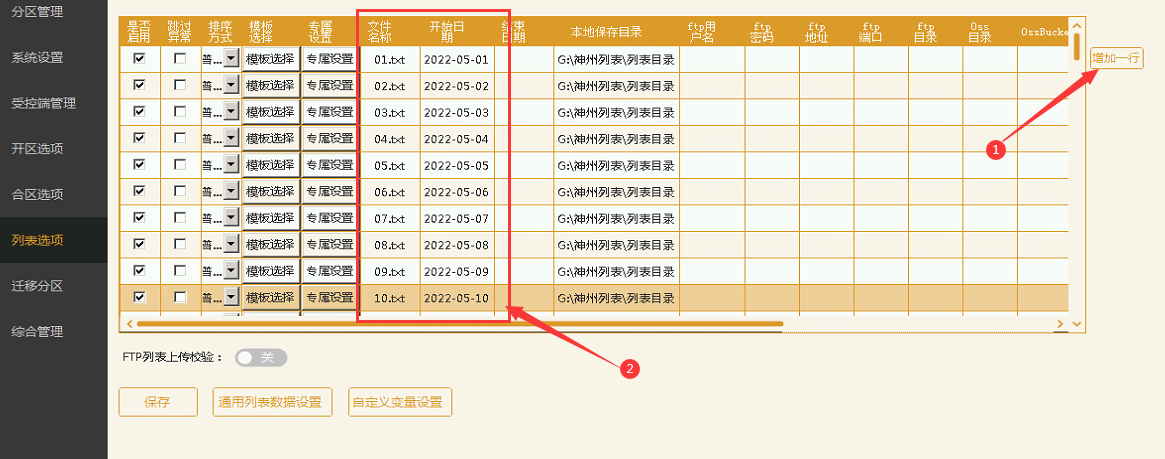The image size is (1165, 459).
Task: Uncheck 是否启用 for the 01.txt row
Action: pos(140,59)
